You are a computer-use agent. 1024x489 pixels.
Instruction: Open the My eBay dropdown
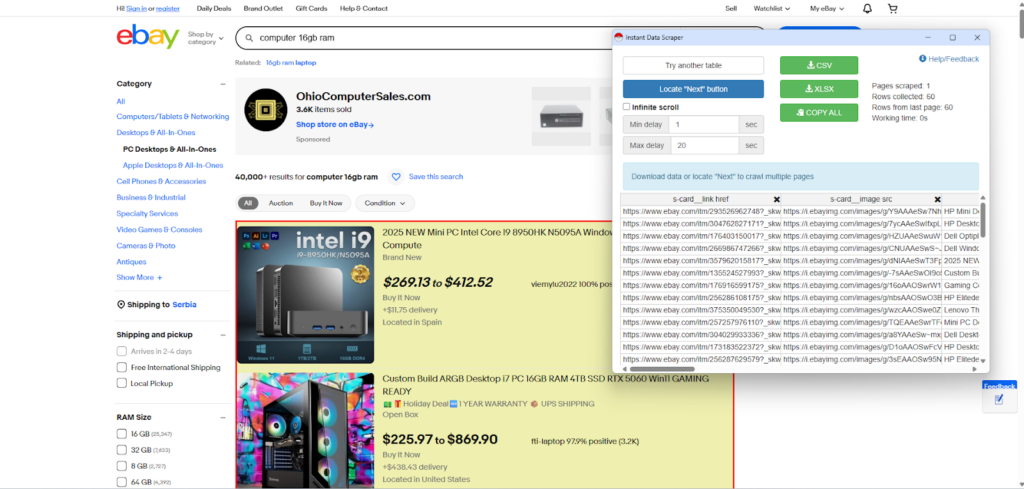click(x=827, y=8)
